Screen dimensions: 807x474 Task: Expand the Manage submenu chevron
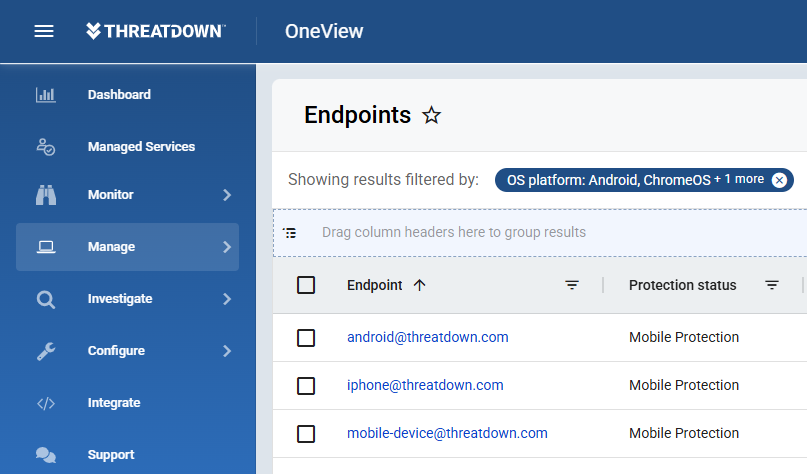coord(227,247)
